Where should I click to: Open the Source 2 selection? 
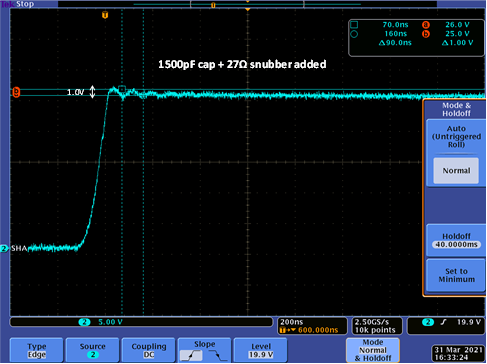pyautogui.click(x=93, y=350)
